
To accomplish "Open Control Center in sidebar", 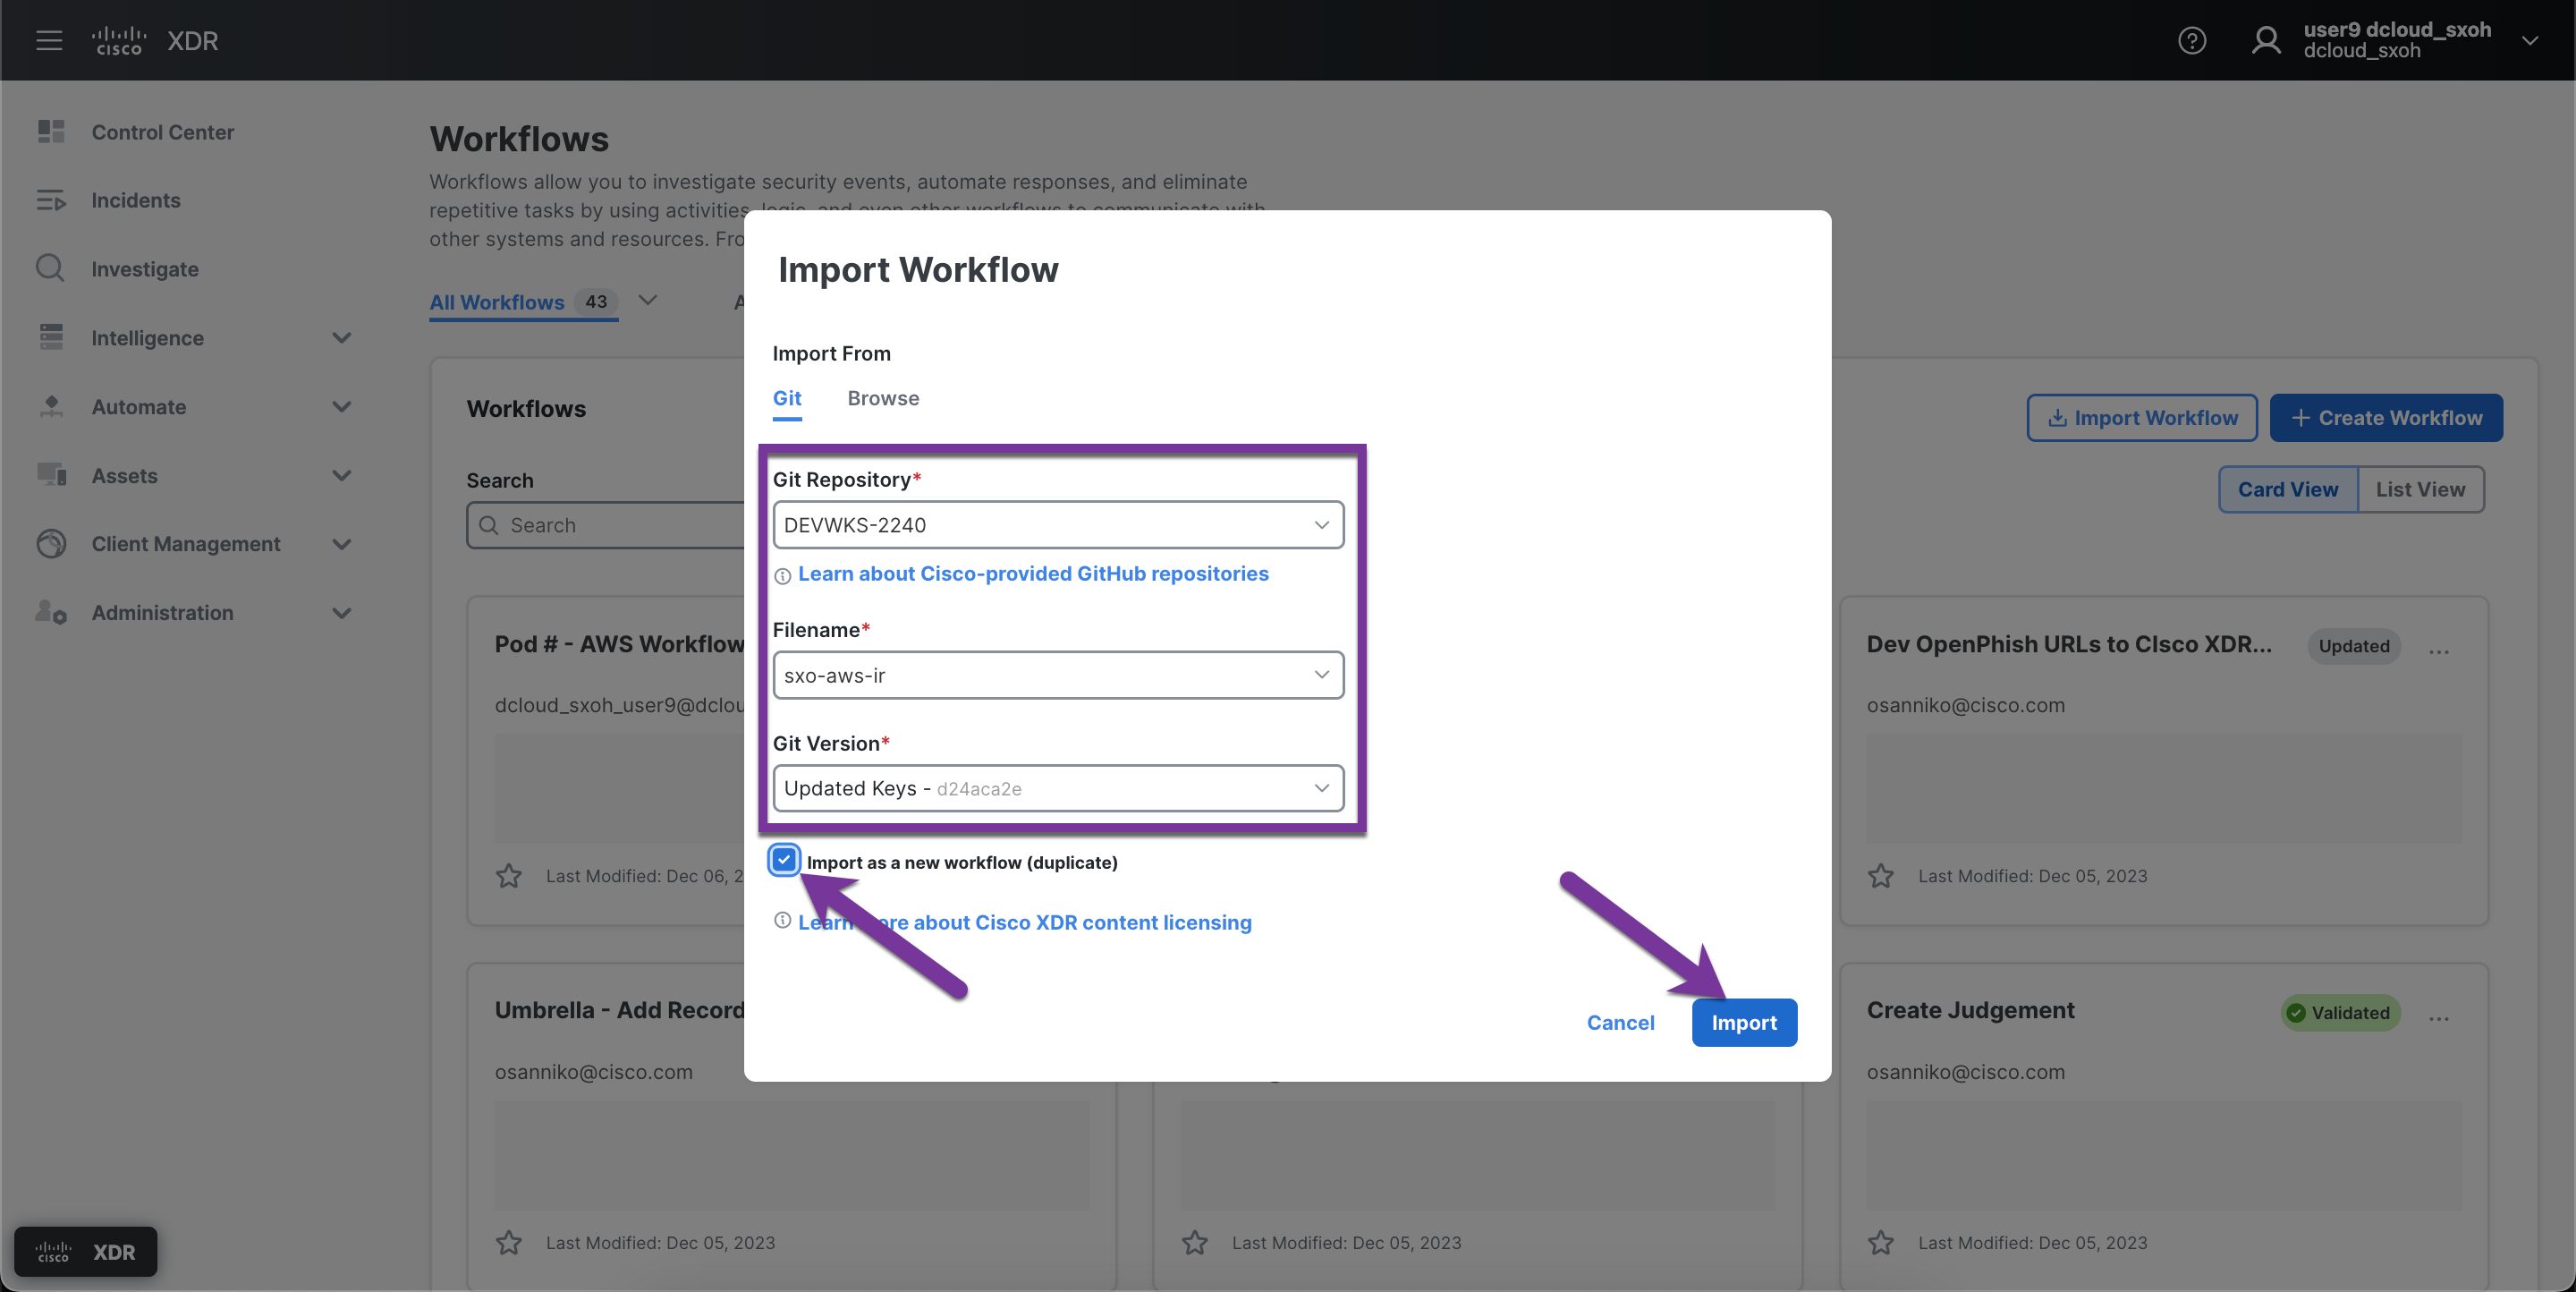I will (163, 132).
